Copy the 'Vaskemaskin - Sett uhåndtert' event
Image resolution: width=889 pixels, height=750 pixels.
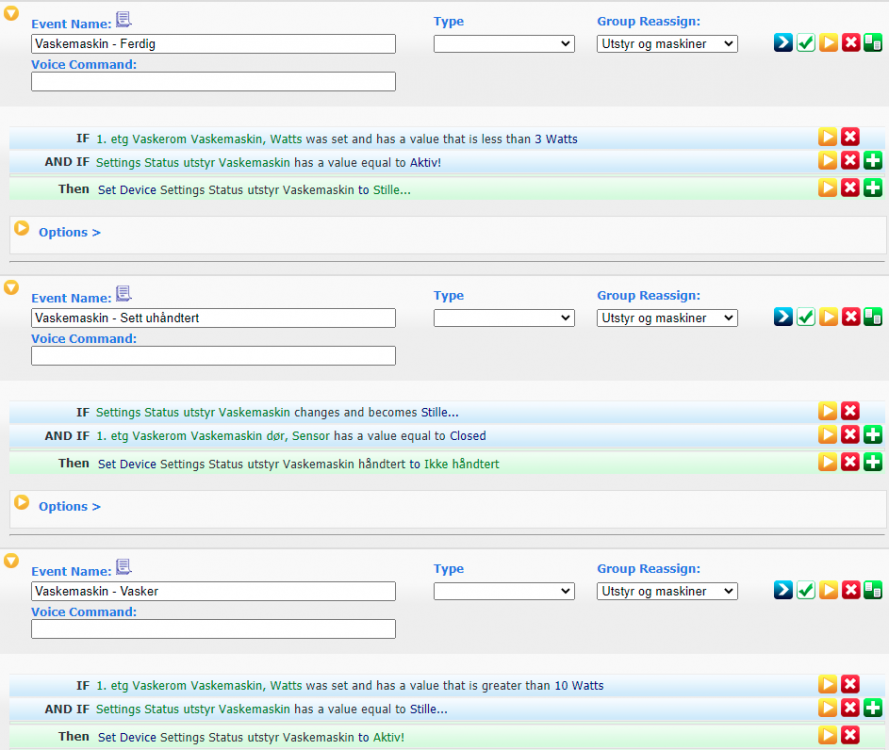(873, 317)
